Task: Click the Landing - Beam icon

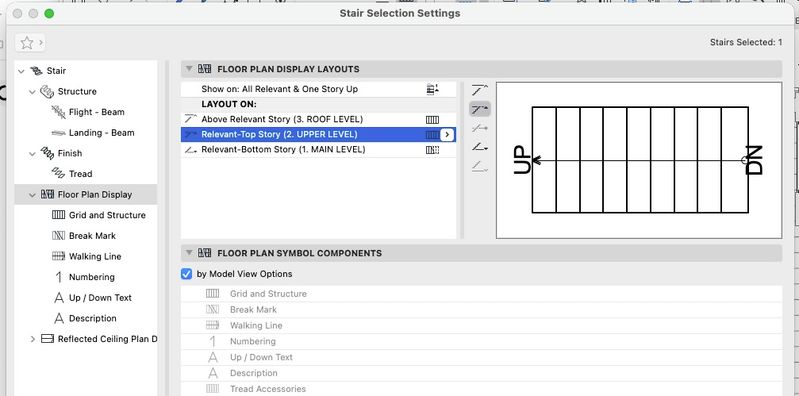Action: point(59,133)
